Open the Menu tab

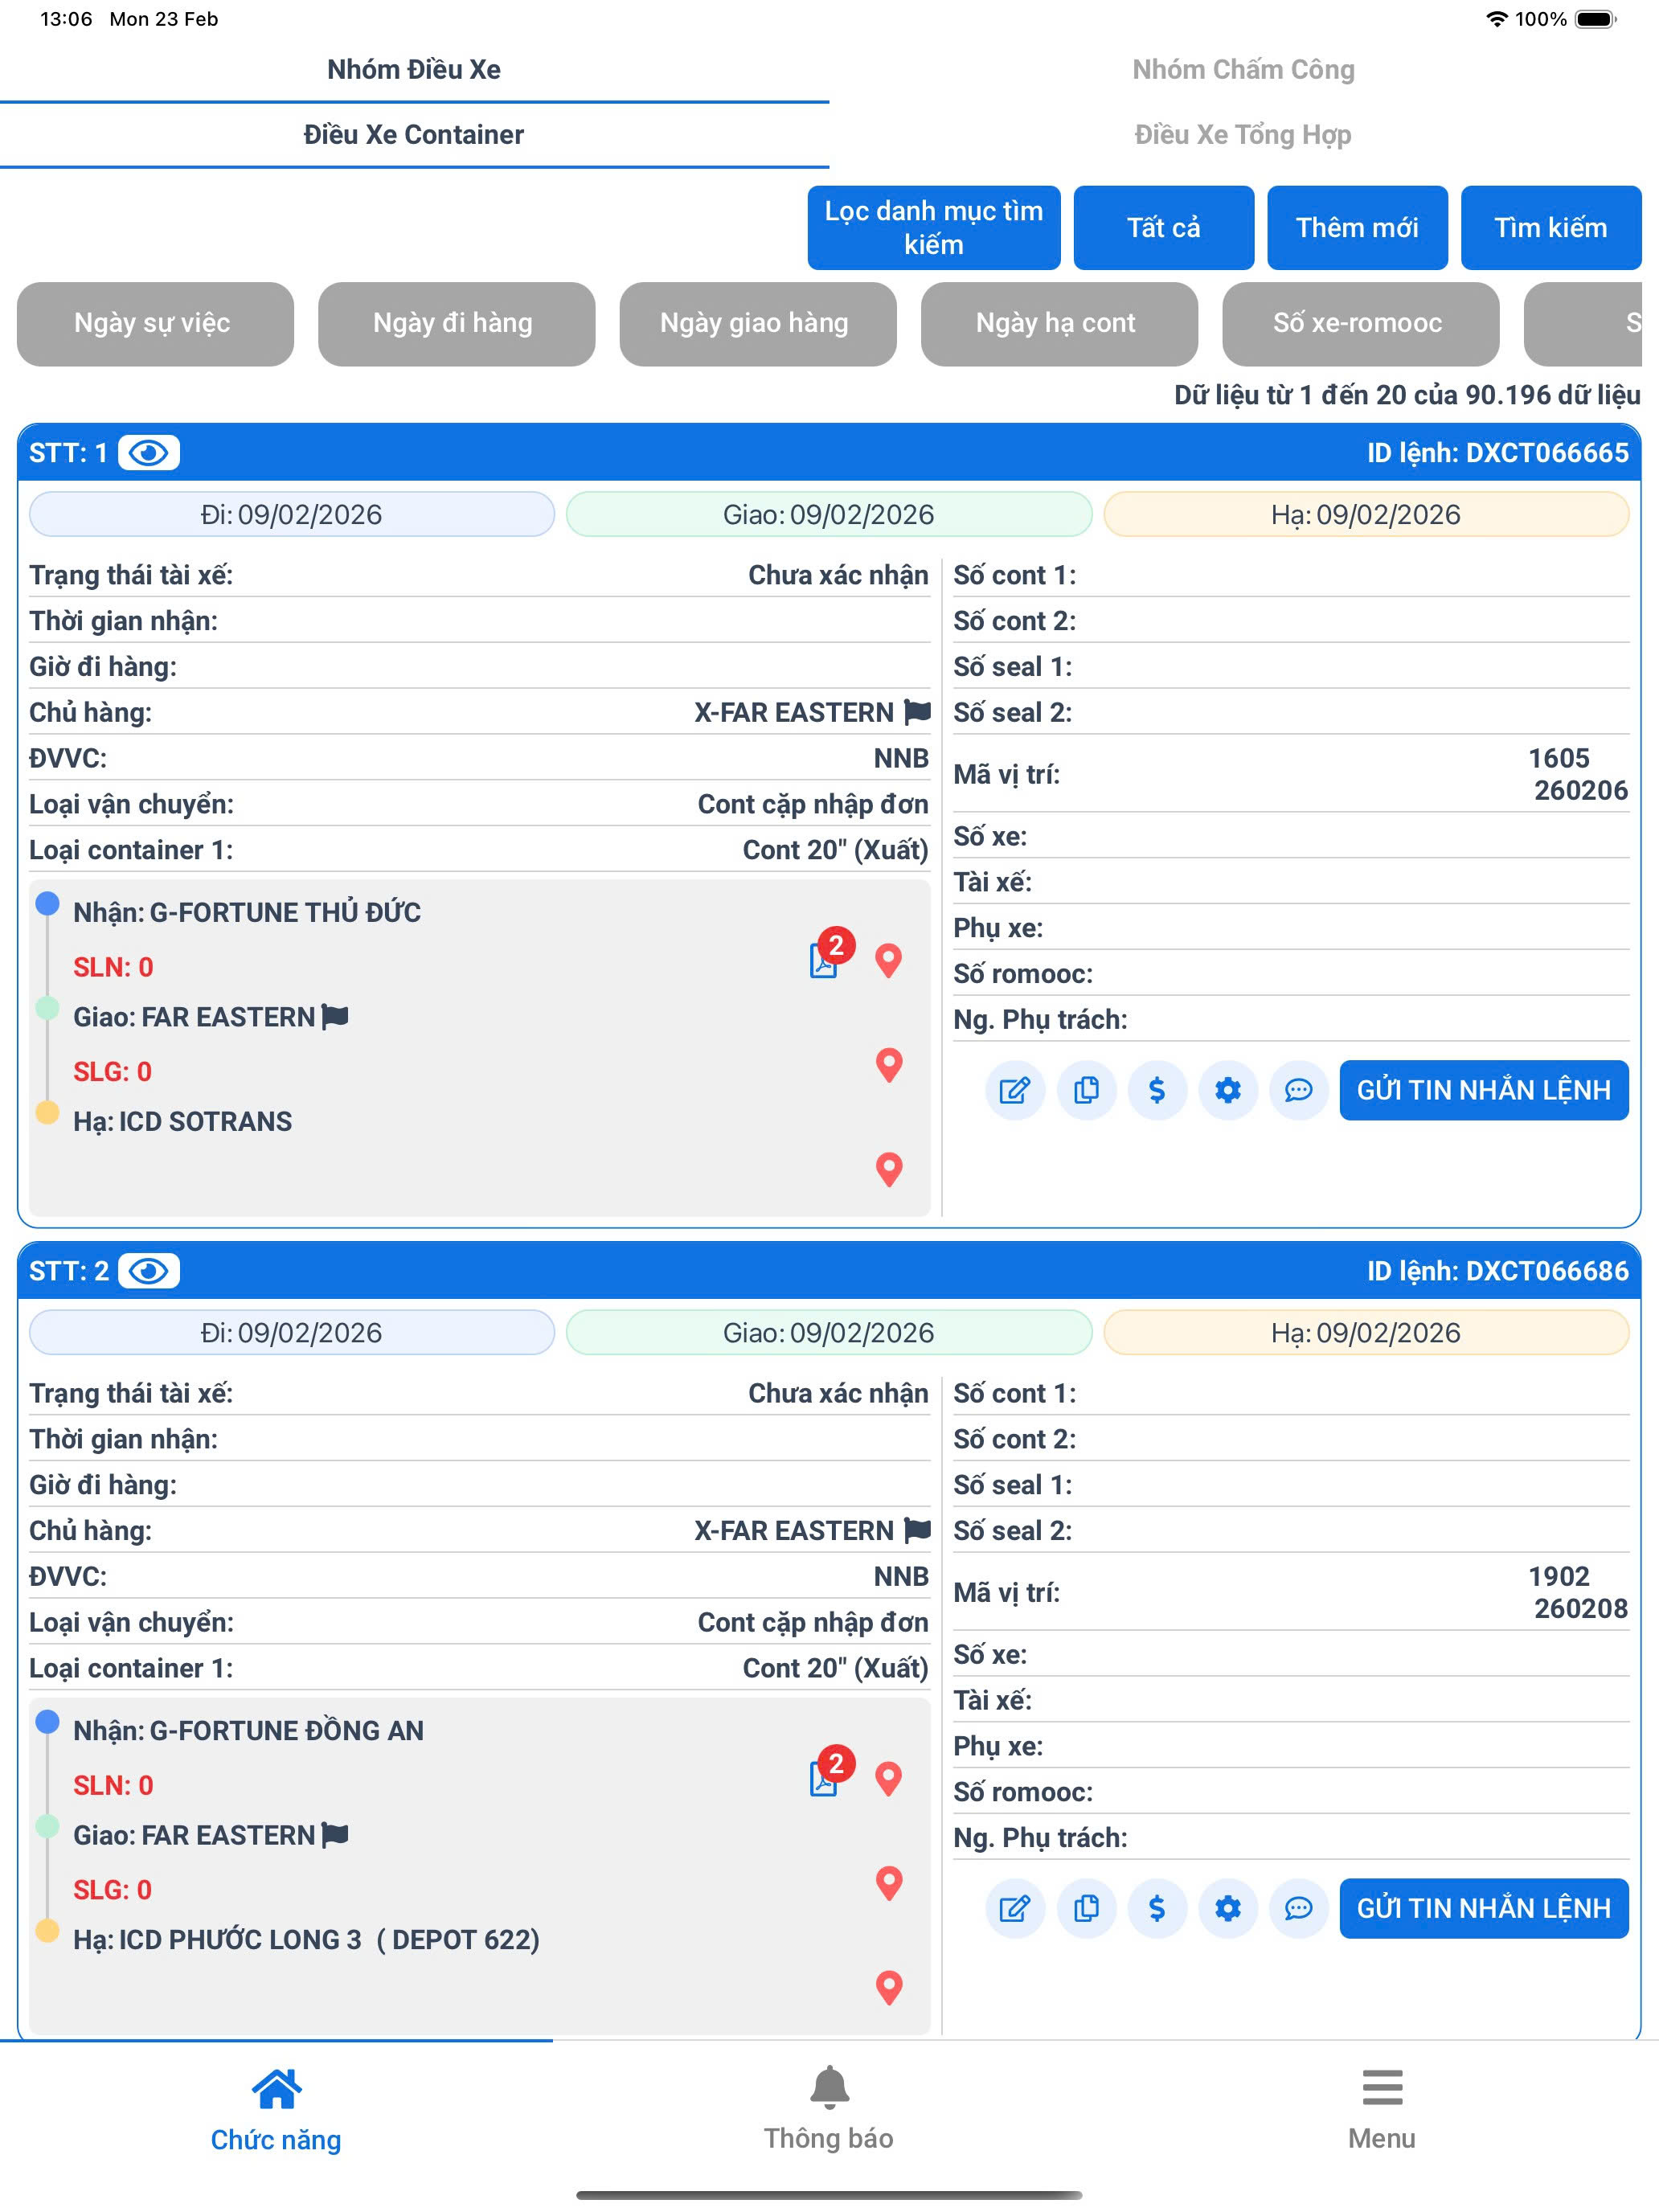click(x=1382, y=2110)
